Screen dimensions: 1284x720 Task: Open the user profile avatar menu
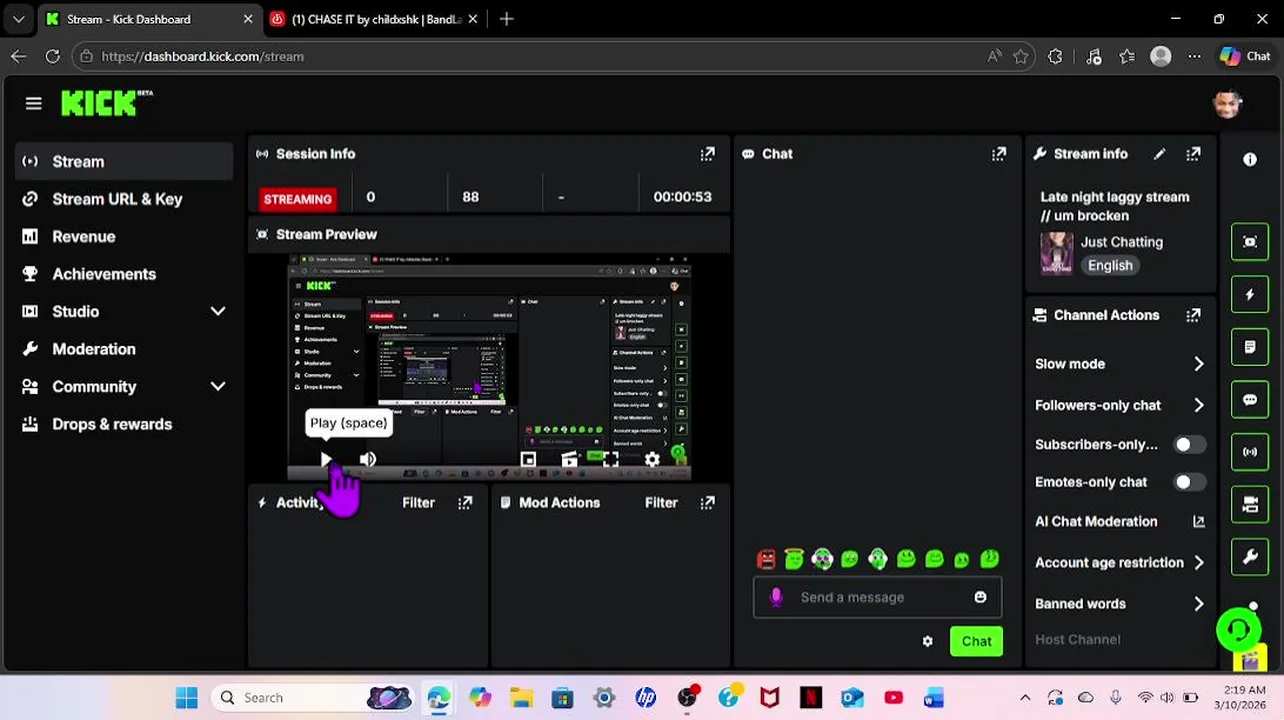[1227, 103]
